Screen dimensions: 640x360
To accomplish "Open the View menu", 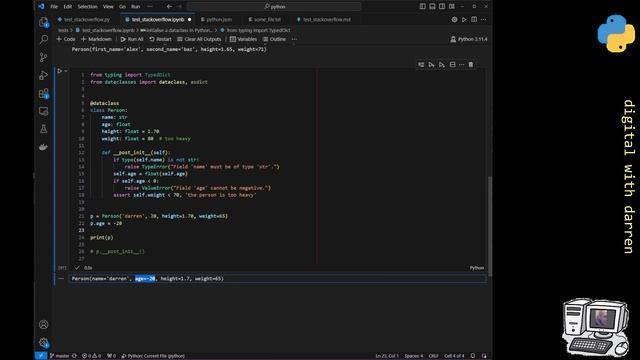I will (108, 7).
